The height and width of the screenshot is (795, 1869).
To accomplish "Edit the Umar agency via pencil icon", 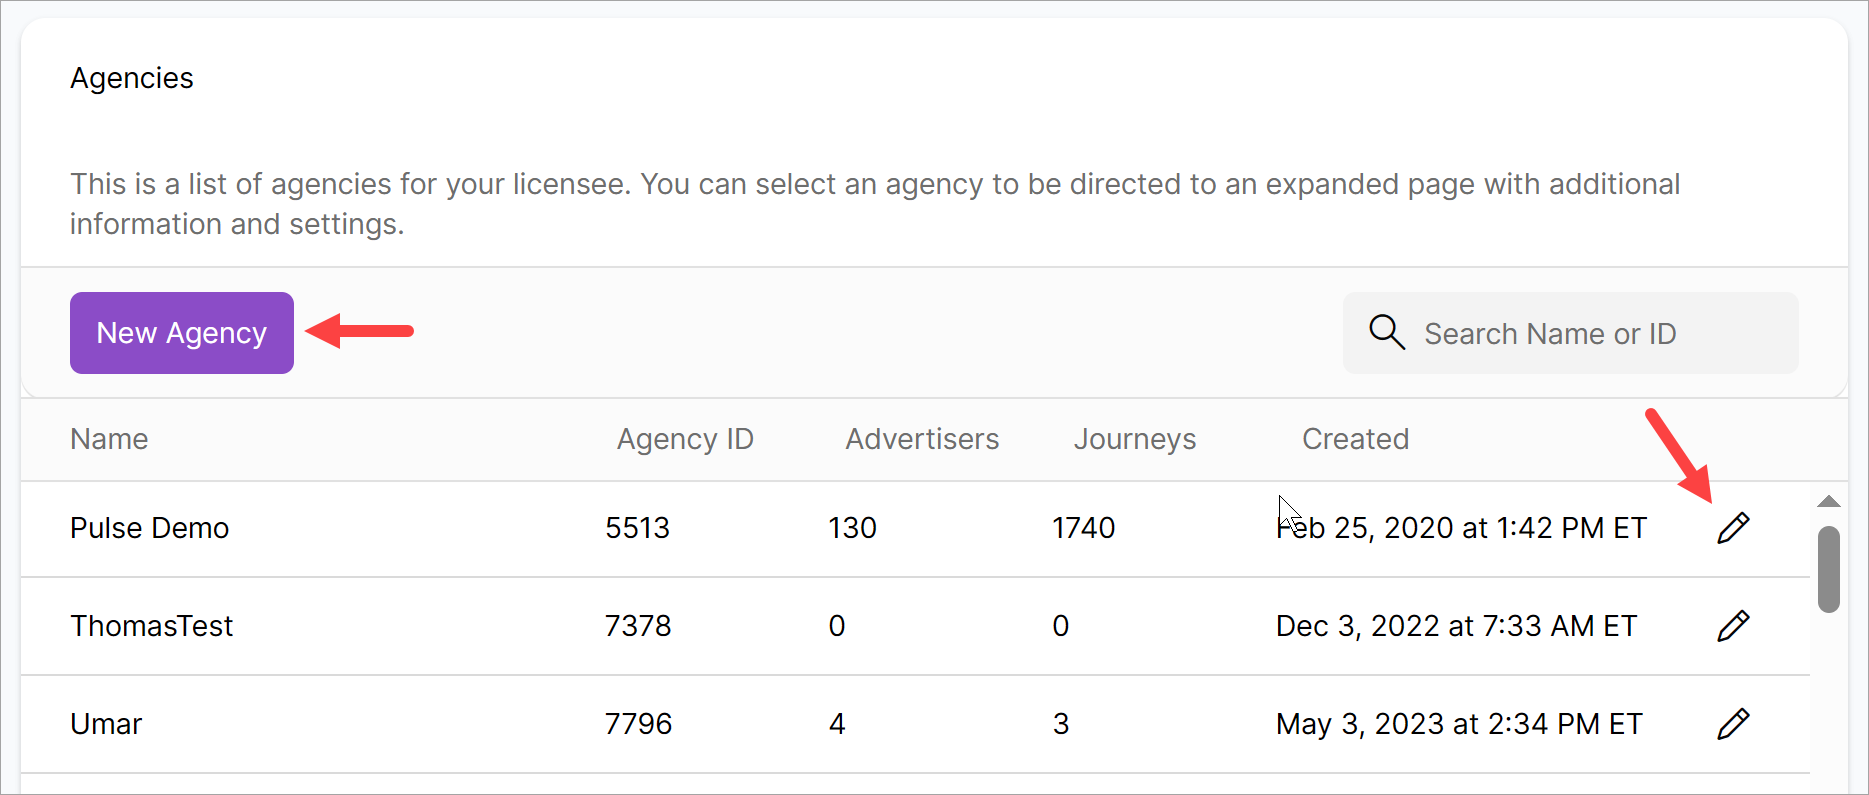I will (x=1733, y=724).
